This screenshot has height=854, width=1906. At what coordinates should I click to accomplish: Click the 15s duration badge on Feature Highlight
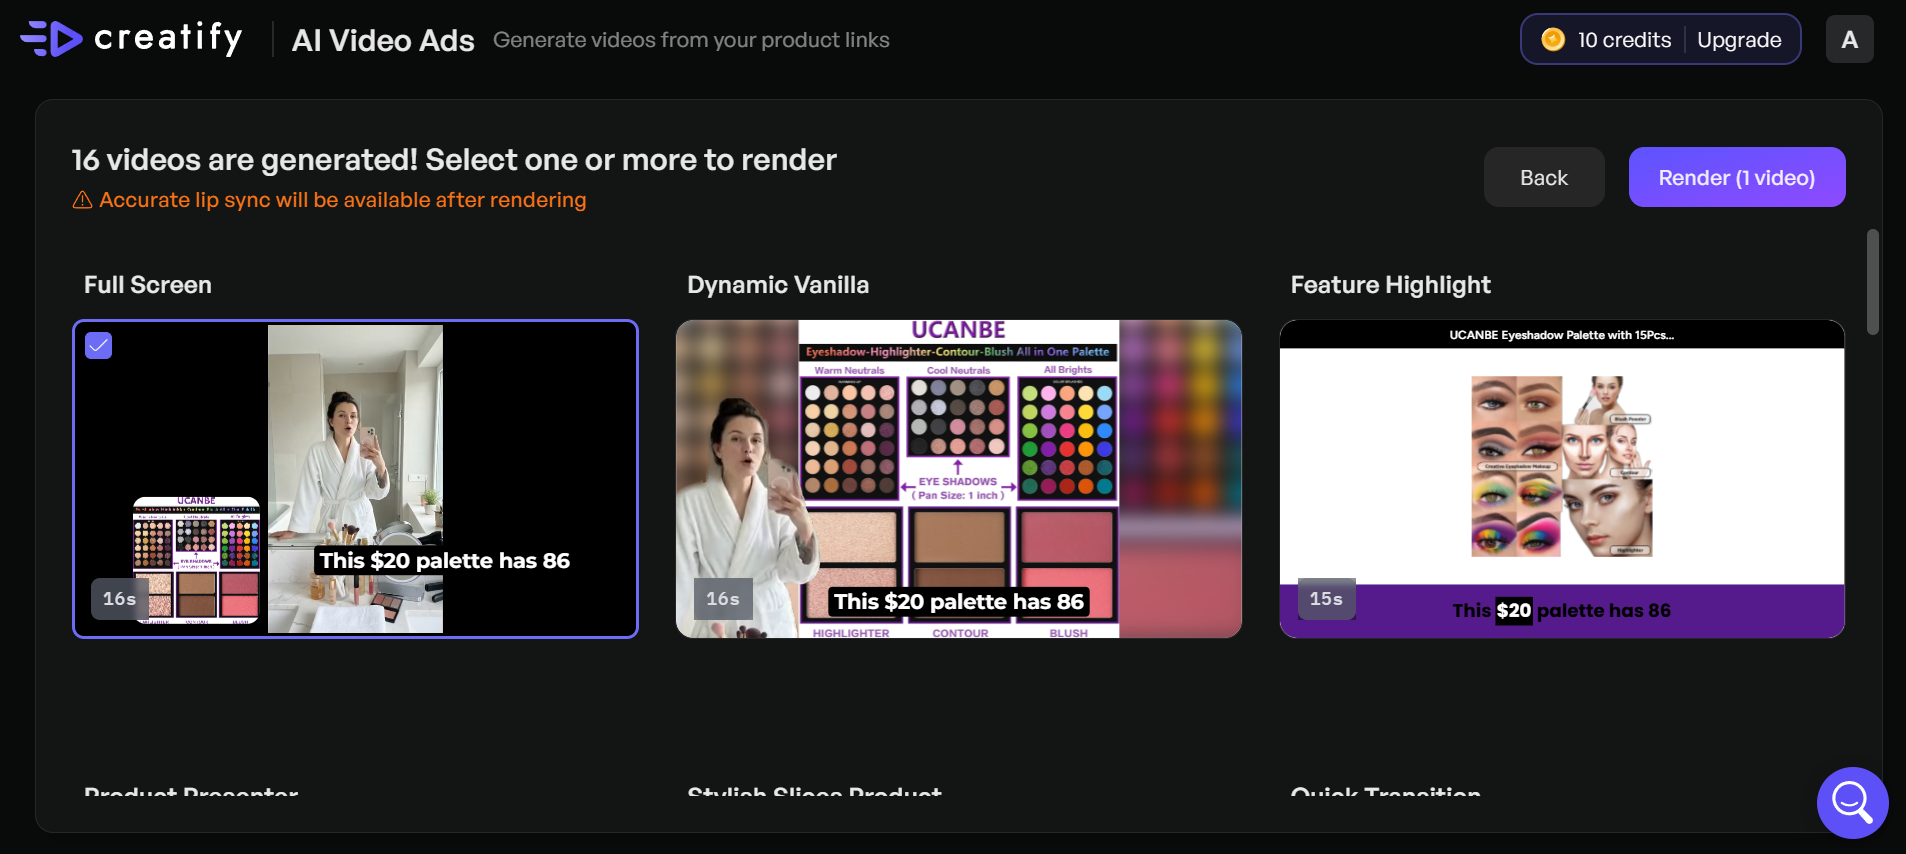coord(1326,598)
